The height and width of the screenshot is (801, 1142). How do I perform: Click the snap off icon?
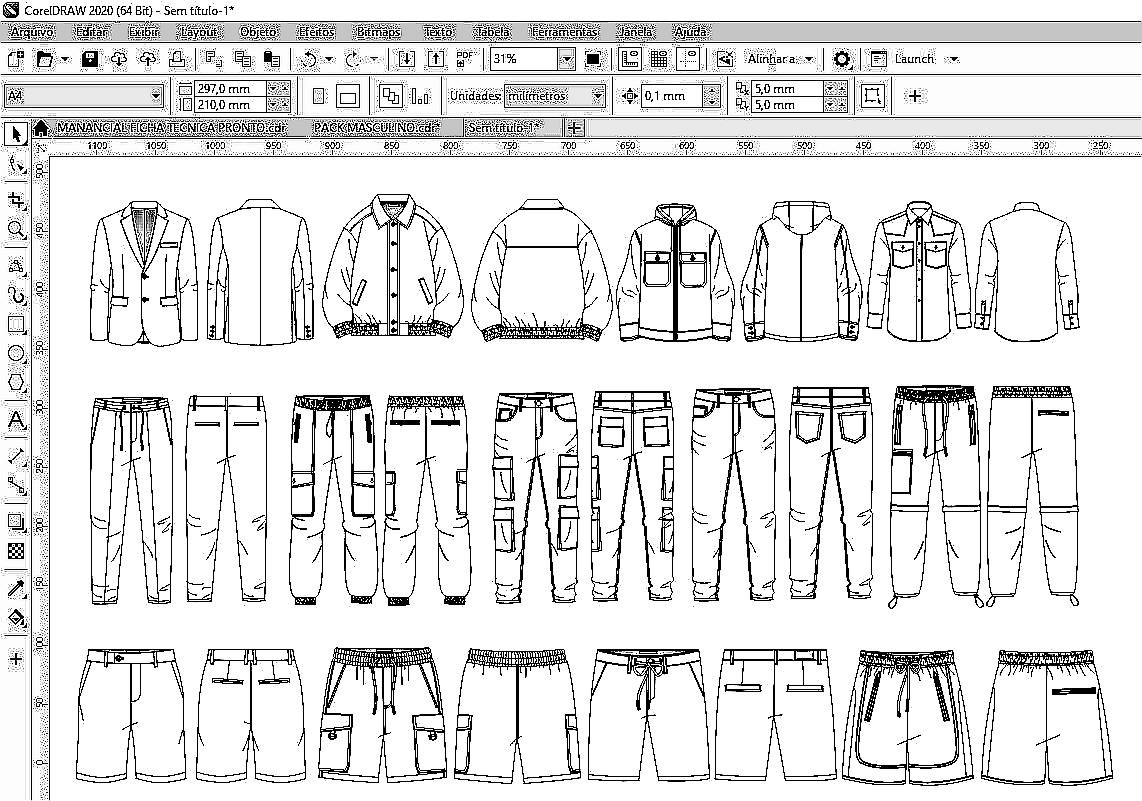(x=725, y=59)
